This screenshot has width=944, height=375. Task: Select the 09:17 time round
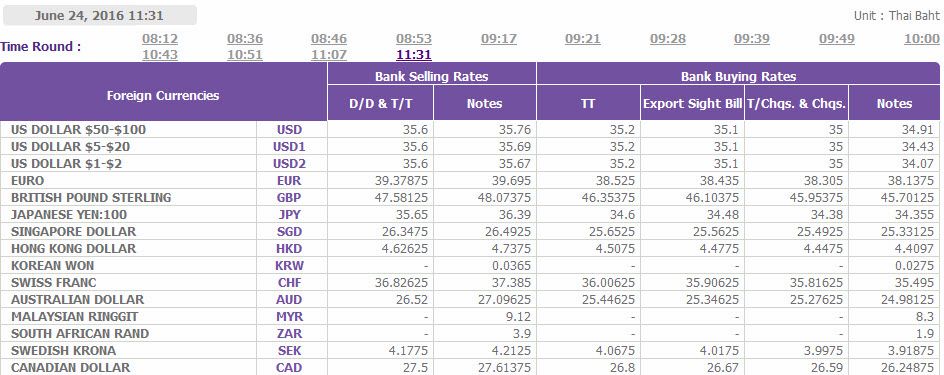[x=498, y=39]
